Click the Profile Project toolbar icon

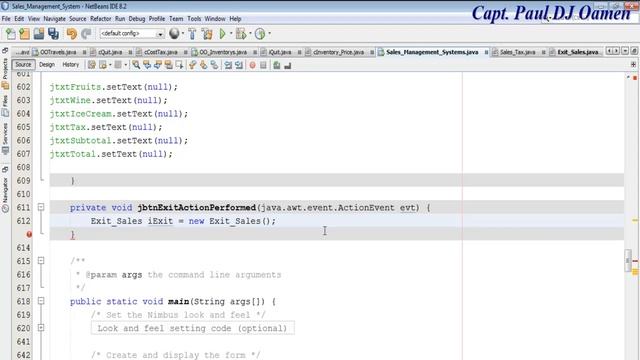click(x=260, y=34)
